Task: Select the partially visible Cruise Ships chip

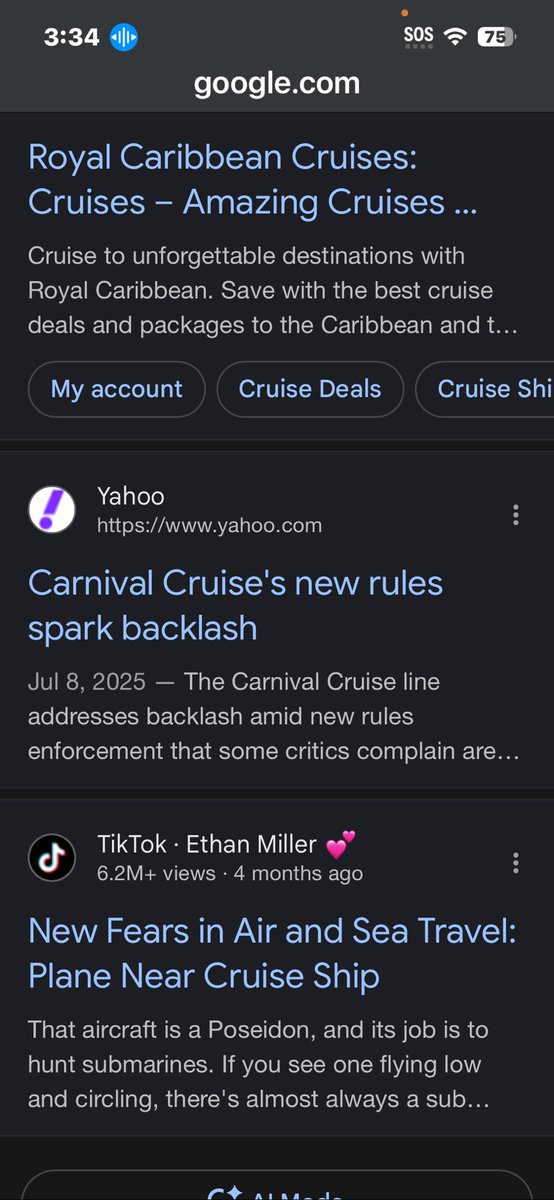Action: [x=484, y=389]
